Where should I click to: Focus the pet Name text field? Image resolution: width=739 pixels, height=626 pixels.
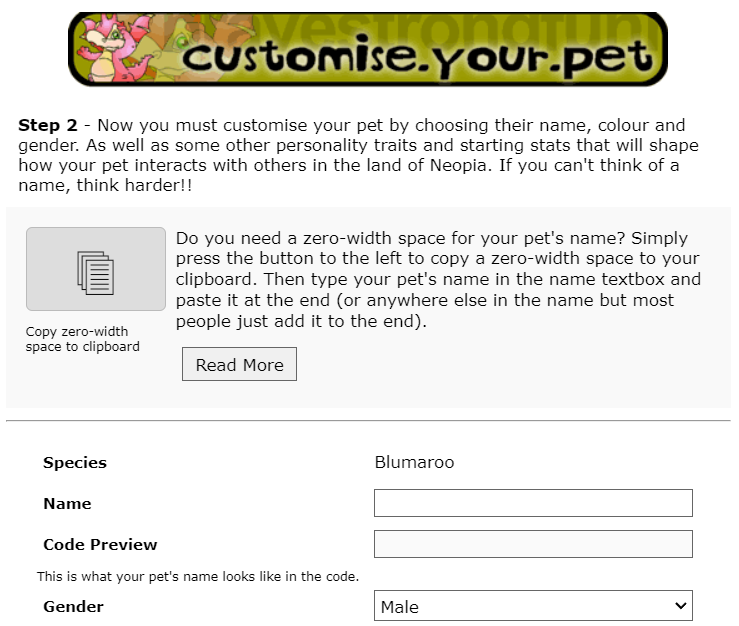pyautogui.click(x=533, y=503)
